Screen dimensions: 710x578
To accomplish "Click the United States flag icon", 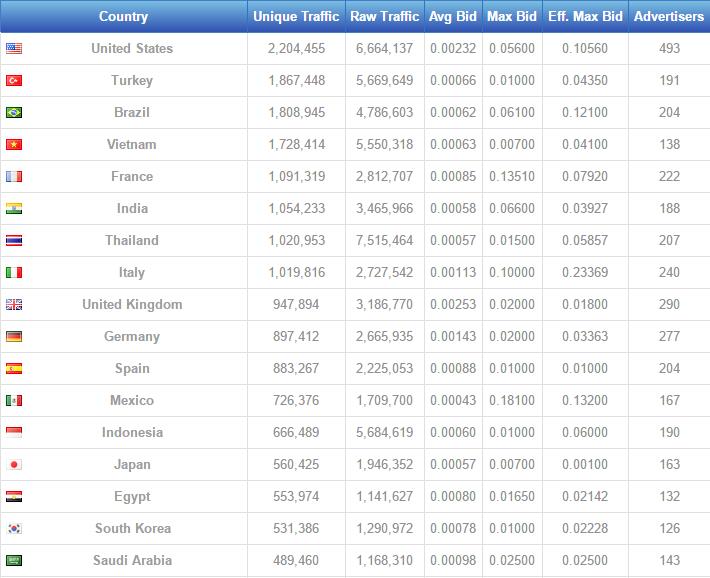I will (14, 48).
